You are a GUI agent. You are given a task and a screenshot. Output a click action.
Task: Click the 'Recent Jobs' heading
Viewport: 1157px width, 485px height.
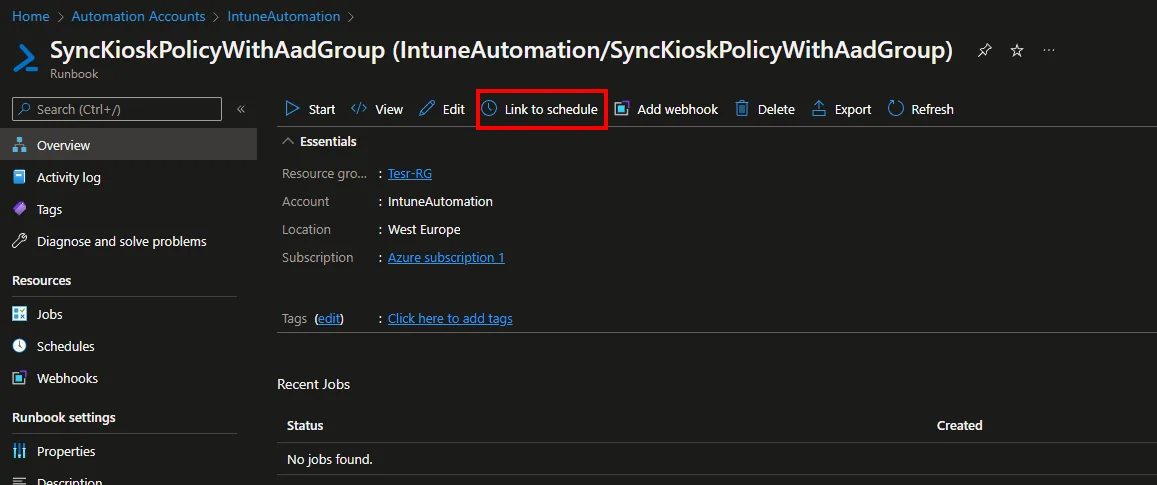point(314,384)
